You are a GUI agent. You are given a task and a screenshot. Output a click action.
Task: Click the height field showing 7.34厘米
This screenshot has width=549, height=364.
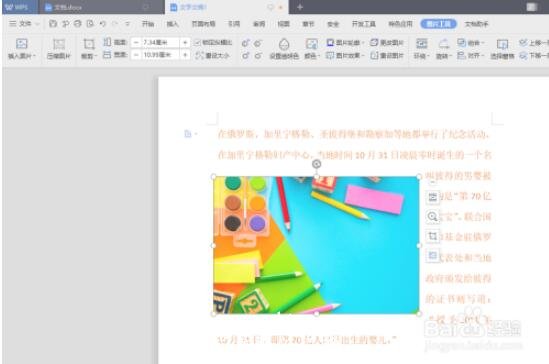pos(160,42)
